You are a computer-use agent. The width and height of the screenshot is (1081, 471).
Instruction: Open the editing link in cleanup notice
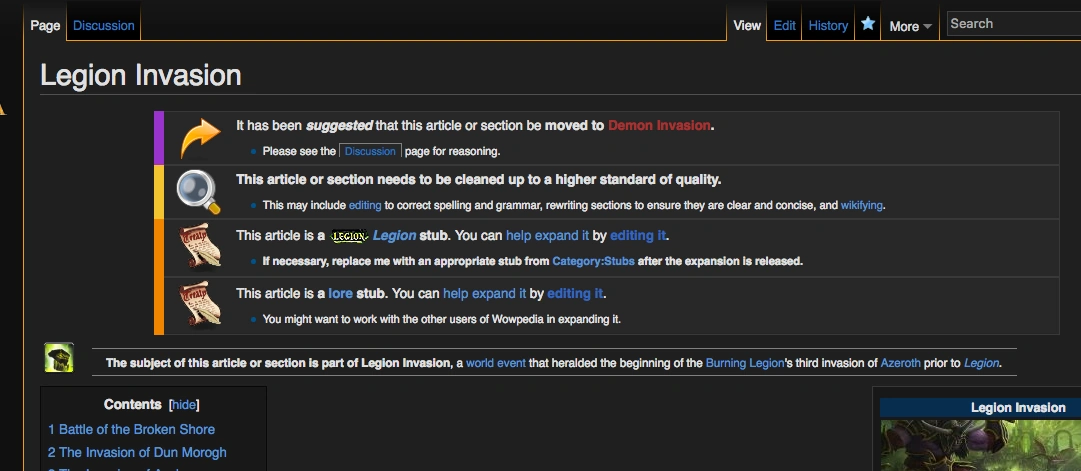click(365, 205)
